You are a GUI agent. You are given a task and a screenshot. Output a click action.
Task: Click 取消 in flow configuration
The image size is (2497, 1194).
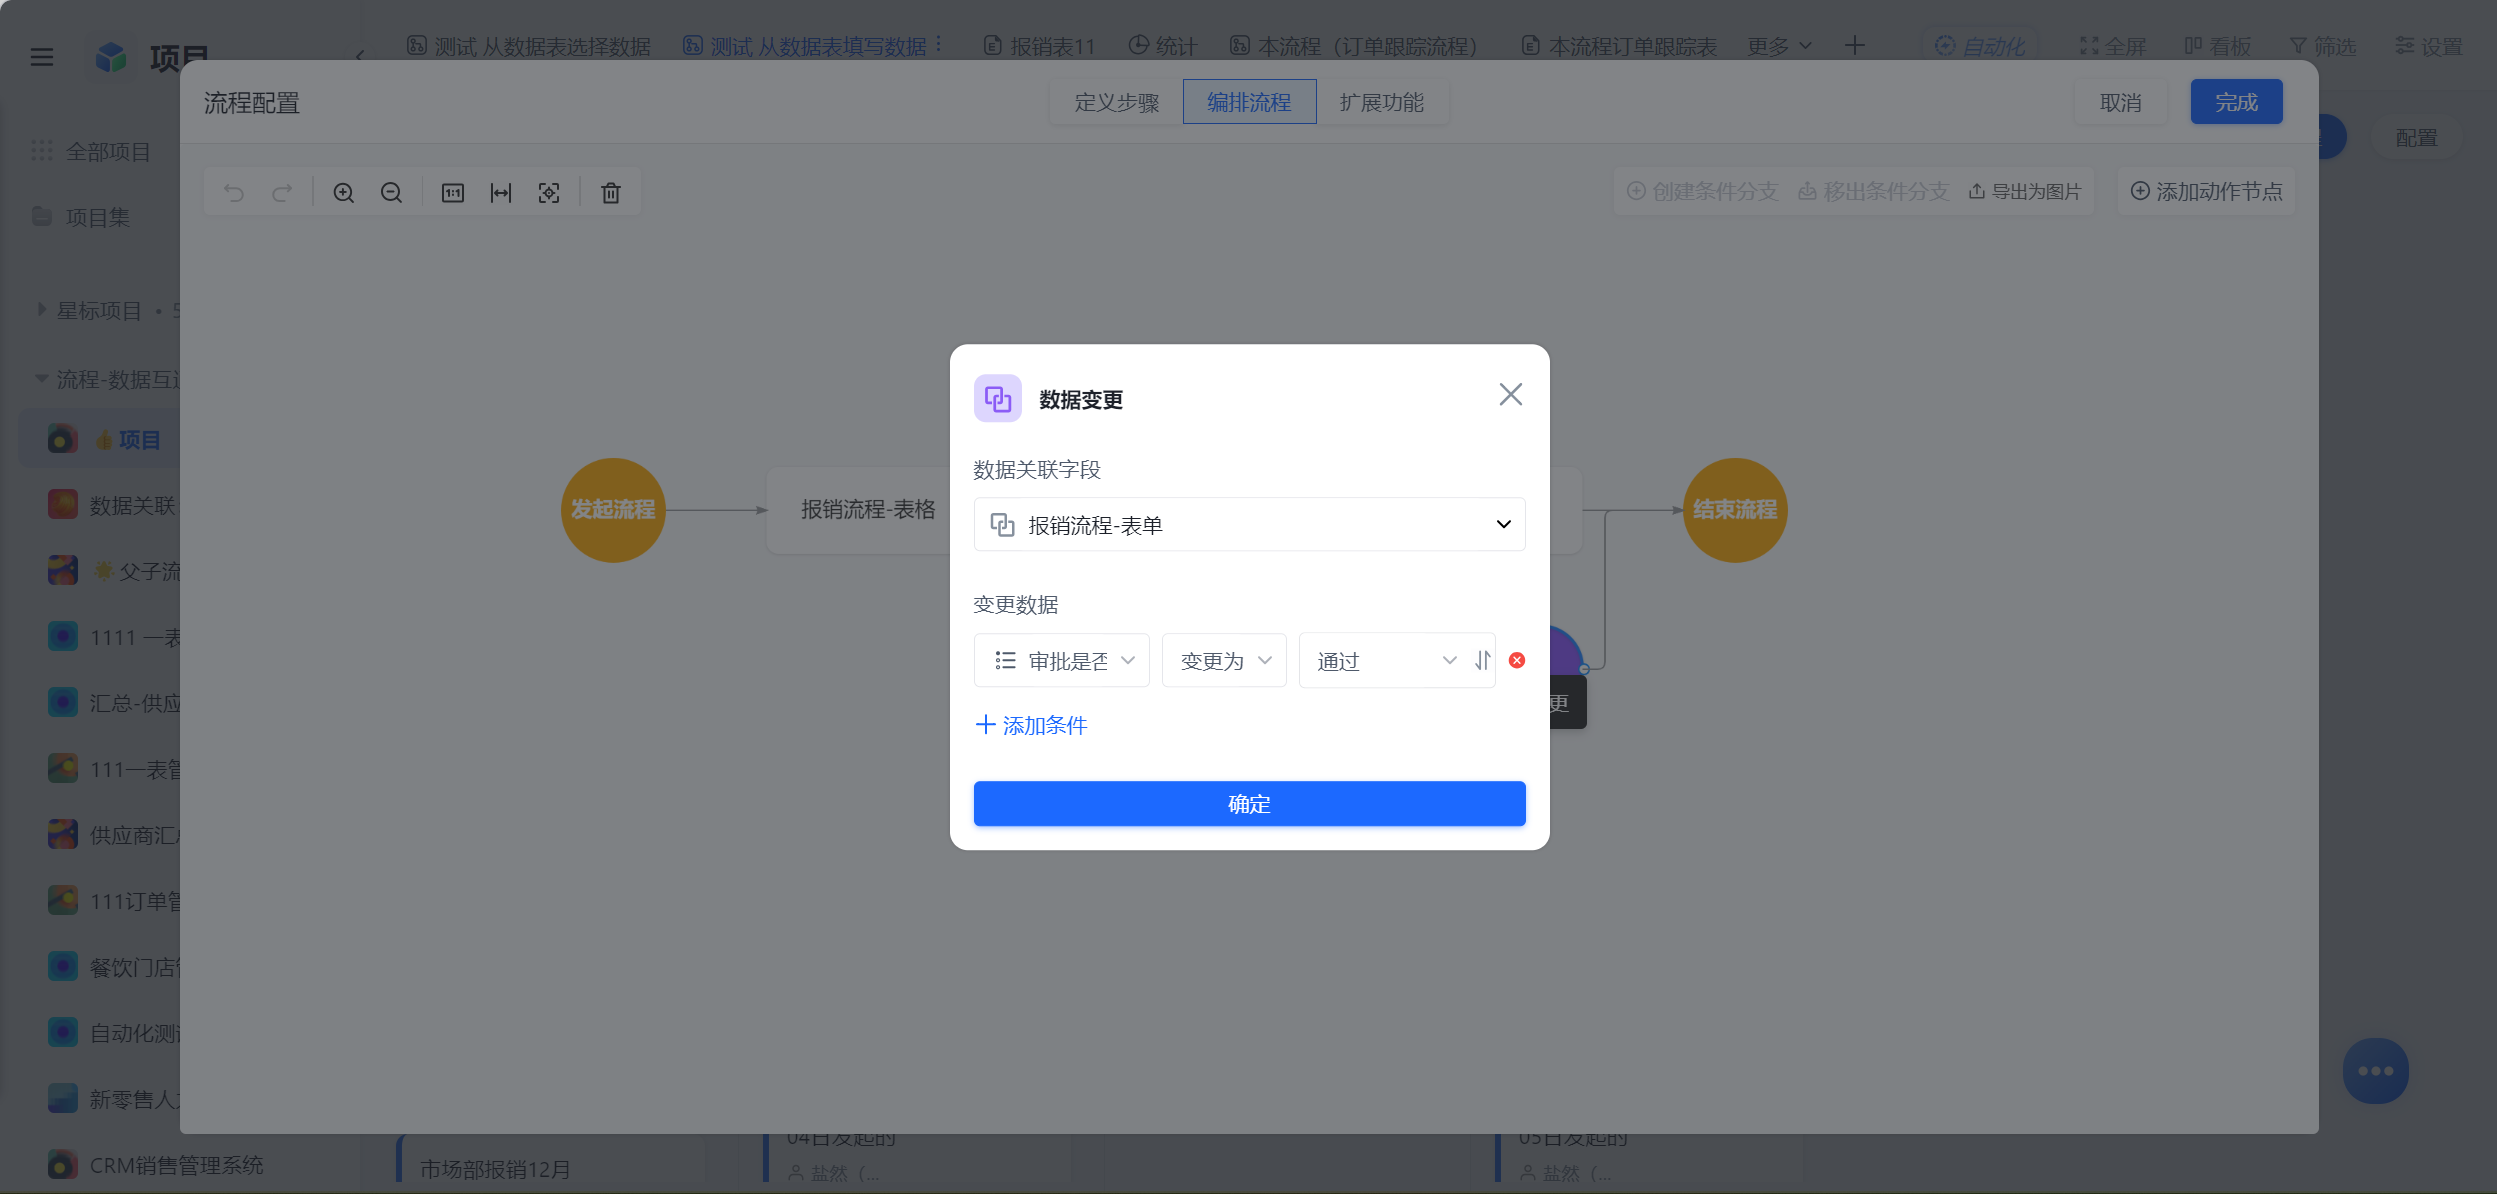(2120, 102)
